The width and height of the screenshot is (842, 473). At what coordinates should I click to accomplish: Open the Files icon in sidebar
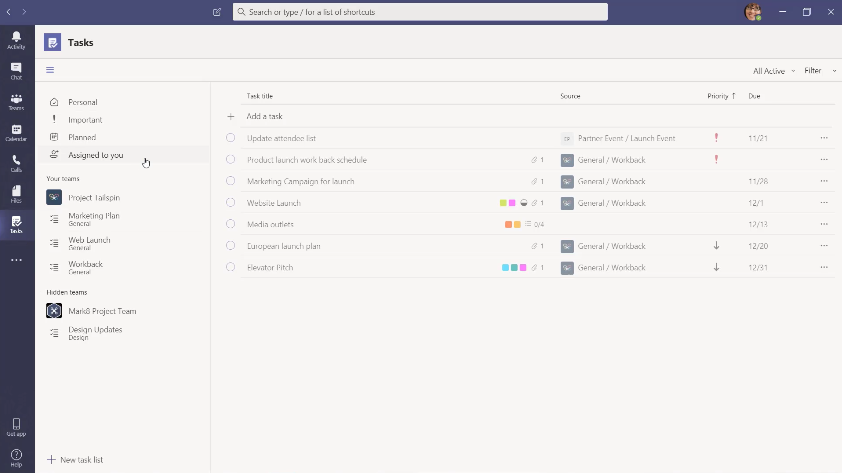16,193
